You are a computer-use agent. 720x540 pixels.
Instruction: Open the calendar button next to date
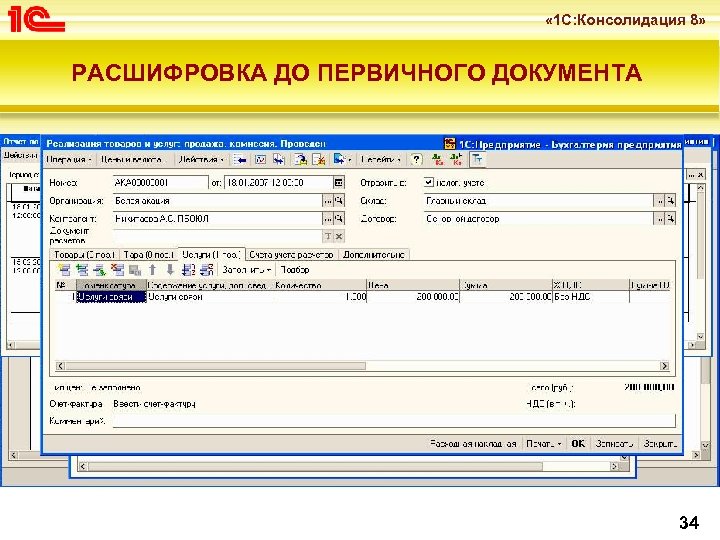pyautogui.click(x=338, y=182)
